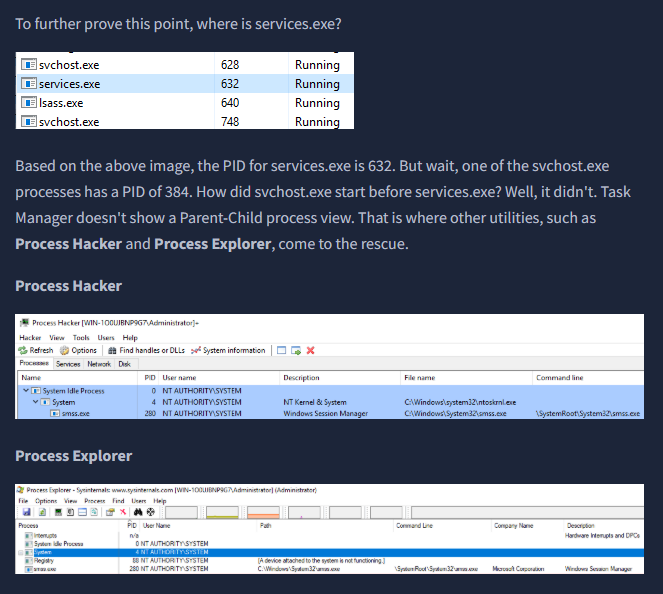Click the save icon in Process Explorer toolbar
663x594 pixels.
(24, 512)
